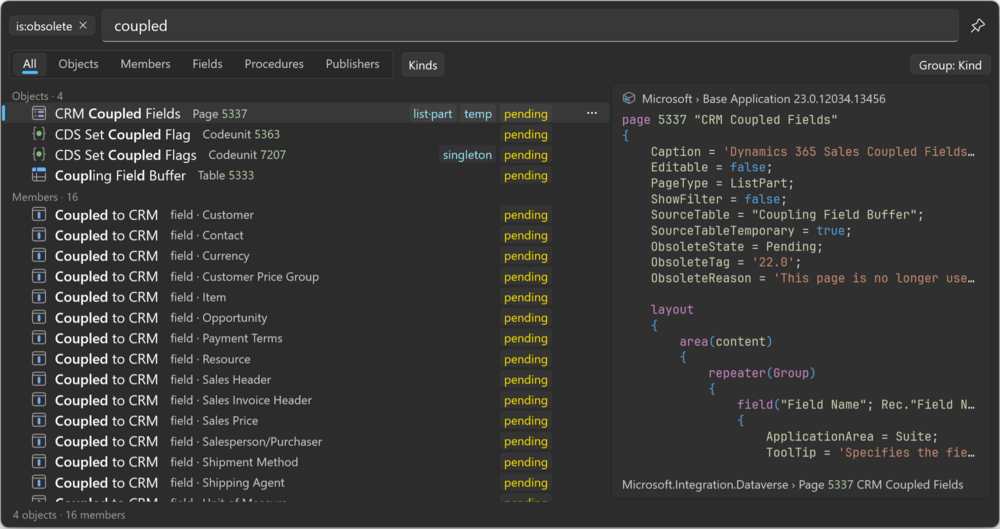Image resolution: width=1000 pixels, height=529 pixels.
Task: Open more actions for CRM Coupled Fields
Action: point(592,113)
